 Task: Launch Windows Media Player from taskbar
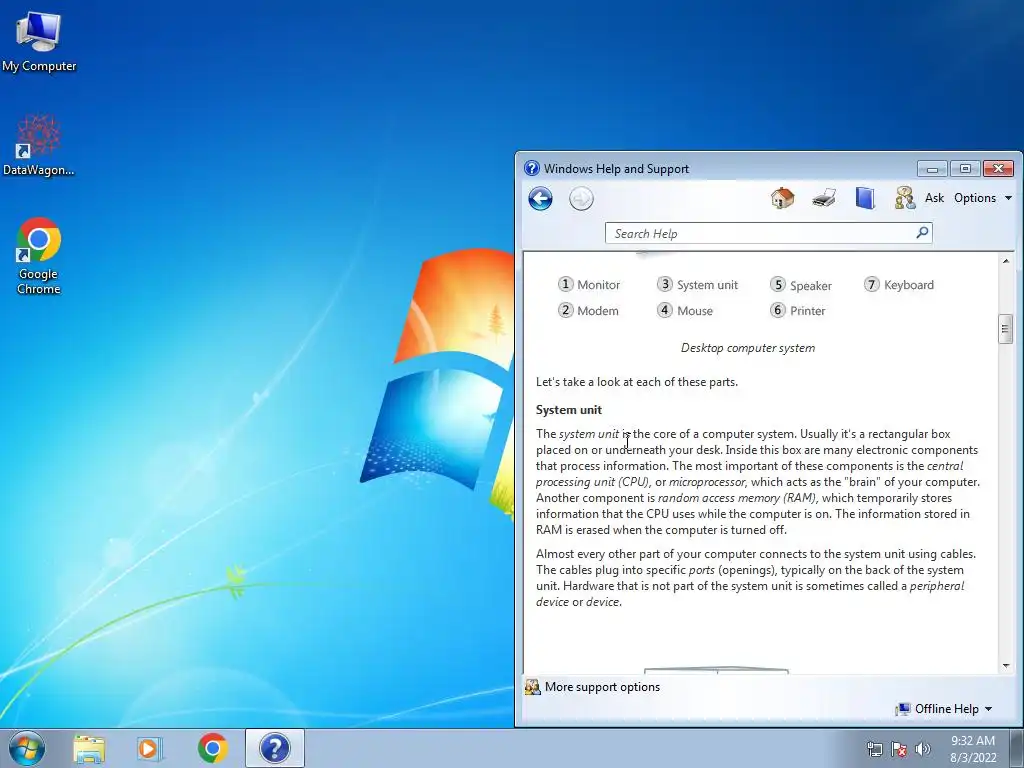point(150,748)
